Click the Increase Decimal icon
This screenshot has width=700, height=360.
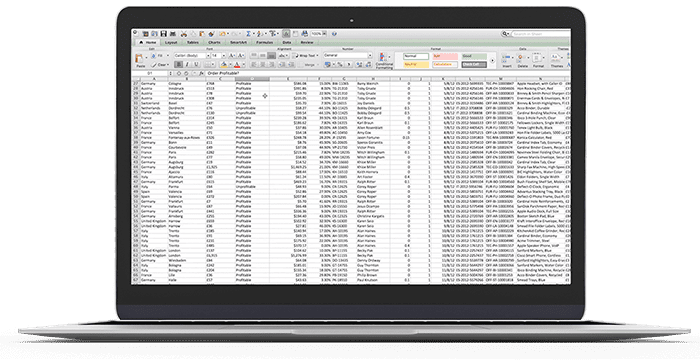tap(359, 65)
